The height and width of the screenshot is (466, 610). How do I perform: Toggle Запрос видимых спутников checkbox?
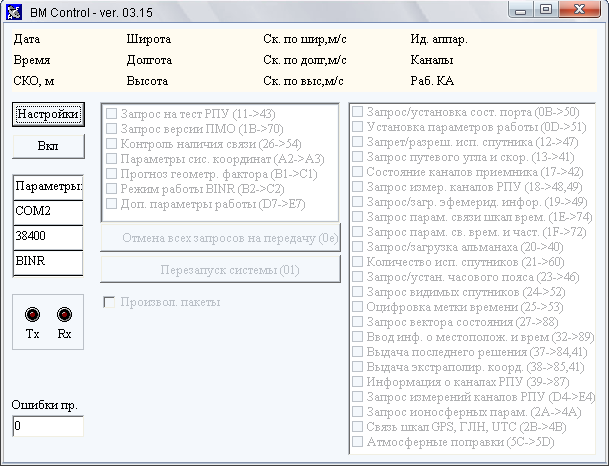click(358, 291)
